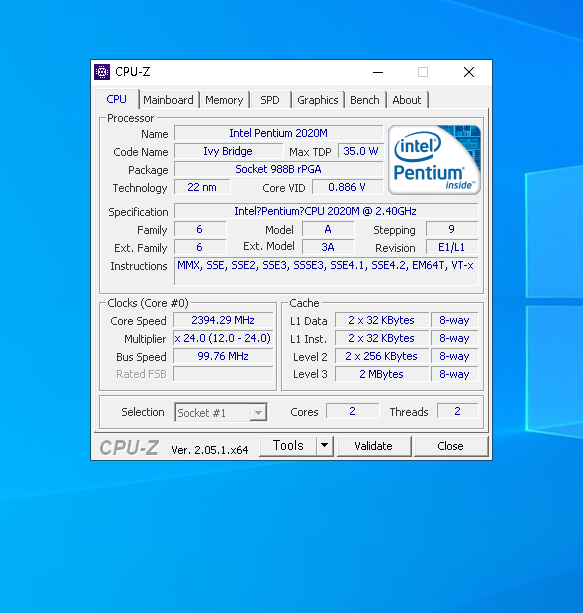The height and width of the screenshot is (613, 583).
Task: Click the Ext. Family value 6
Action: click(x=199, y=247)
